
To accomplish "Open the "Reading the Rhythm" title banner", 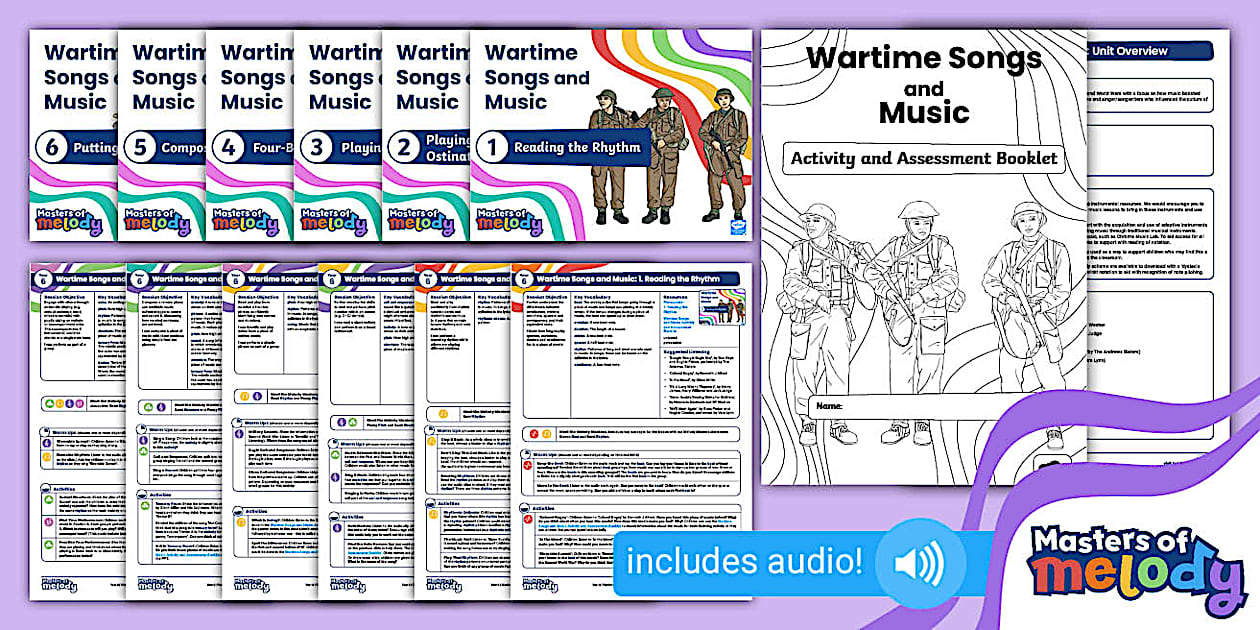I will (x=575, y=148).
